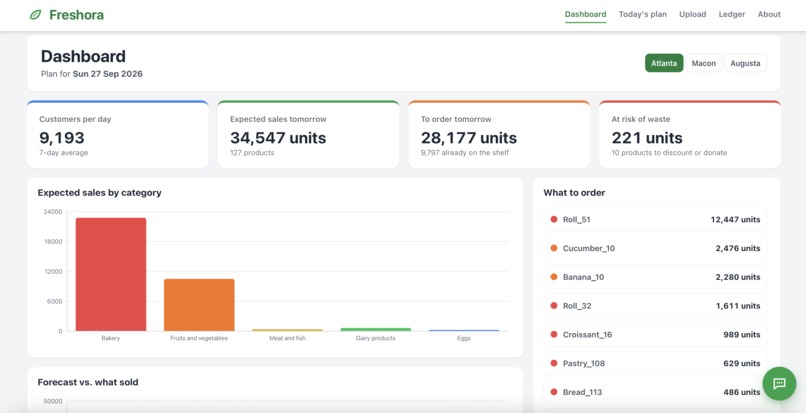Click the red Bakery bar
The image size is (806, 413).
pos(111,275)
